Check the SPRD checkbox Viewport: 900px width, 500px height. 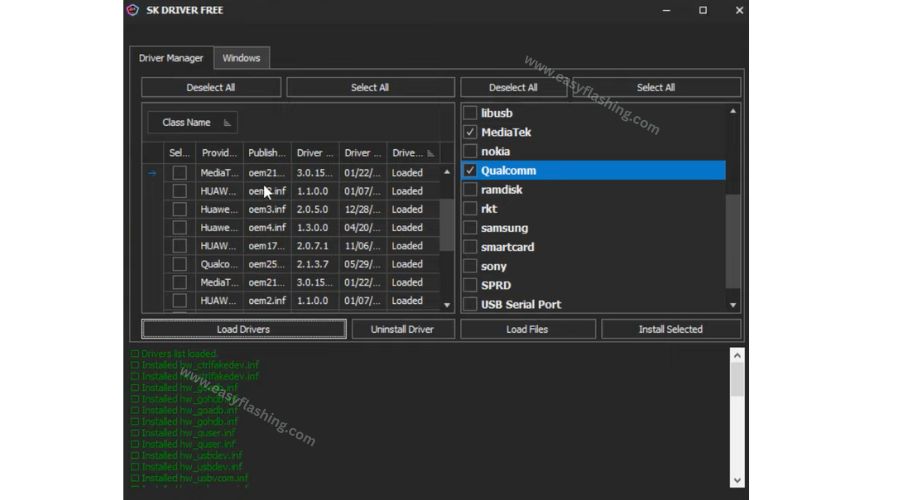[470, 285]
